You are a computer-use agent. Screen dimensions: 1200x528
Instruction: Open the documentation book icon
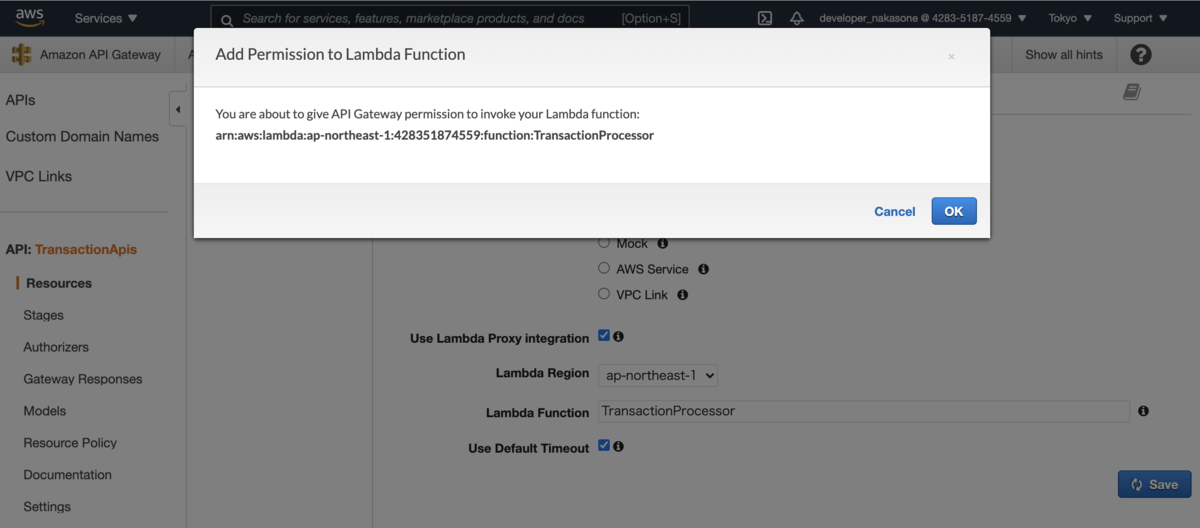pos(1132,92)
